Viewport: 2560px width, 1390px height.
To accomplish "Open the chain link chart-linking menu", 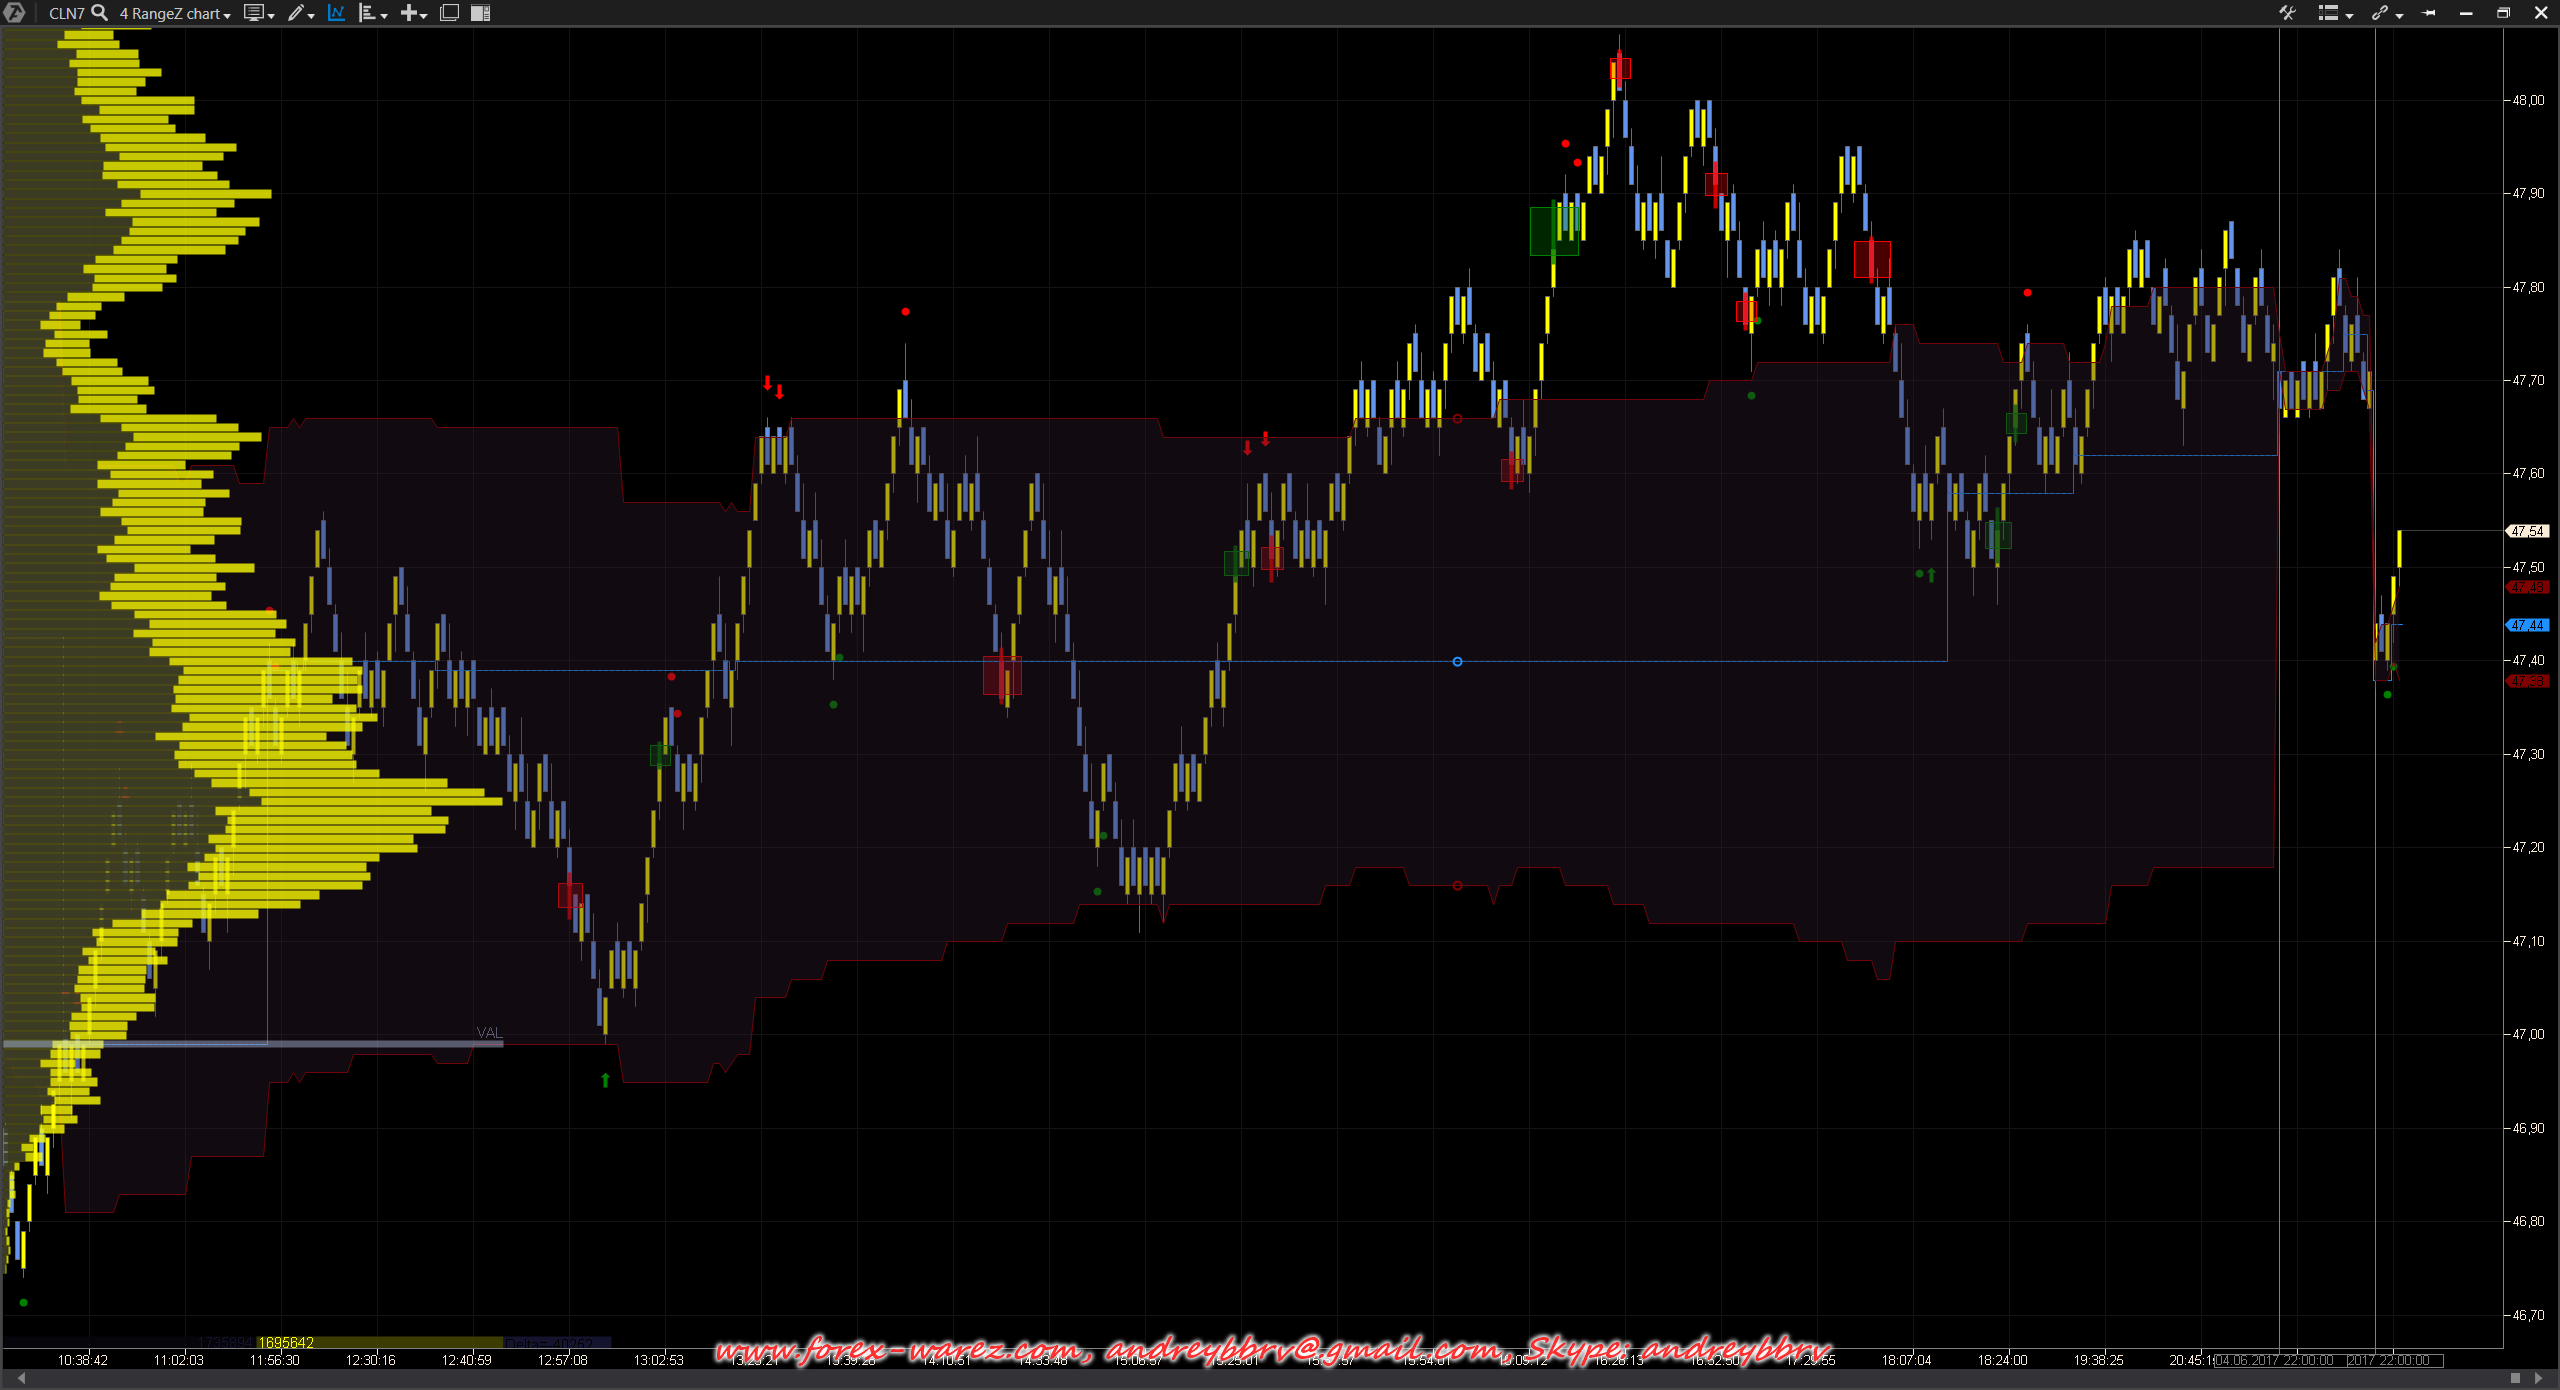I will coord(2386,13).
